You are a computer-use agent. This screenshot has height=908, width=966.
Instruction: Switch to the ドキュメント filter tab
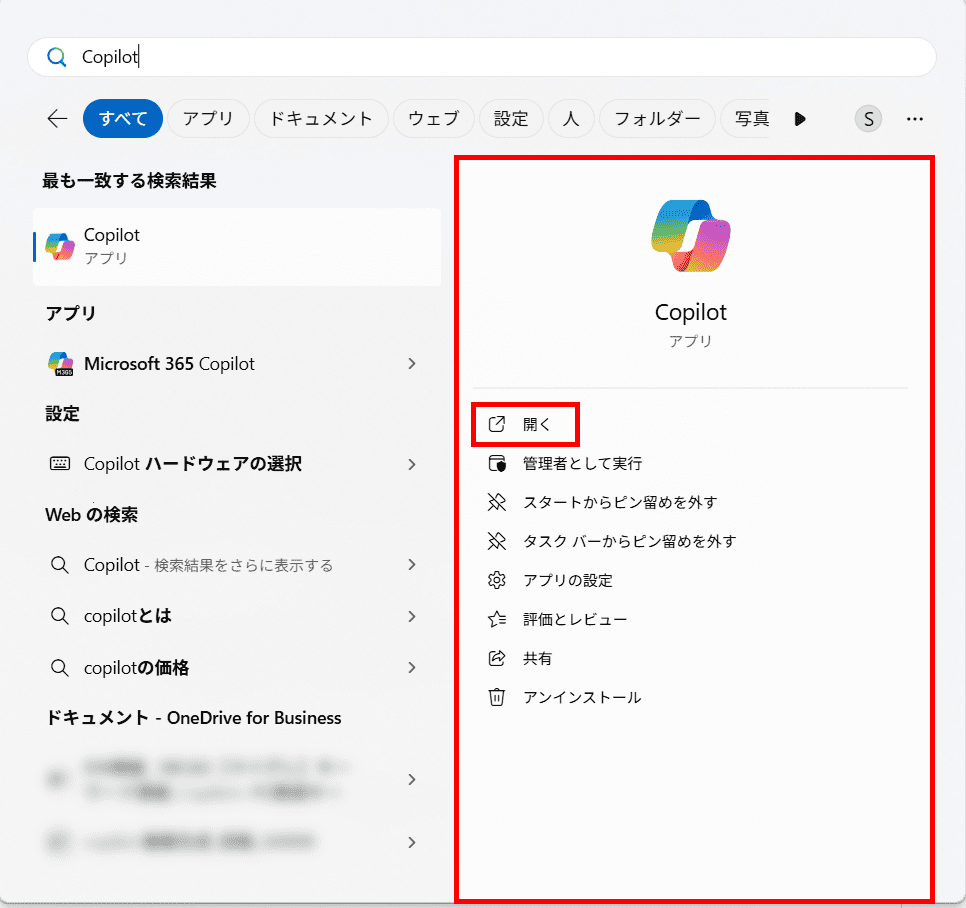(321, 118)
